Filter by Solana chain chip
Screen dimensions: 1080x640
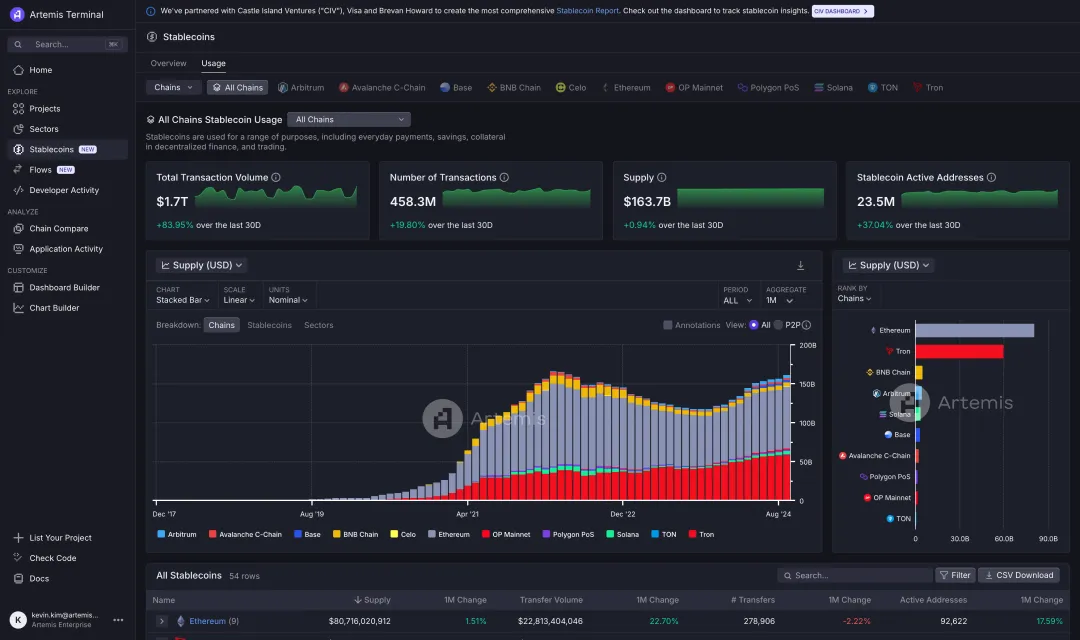pos(833,87)
